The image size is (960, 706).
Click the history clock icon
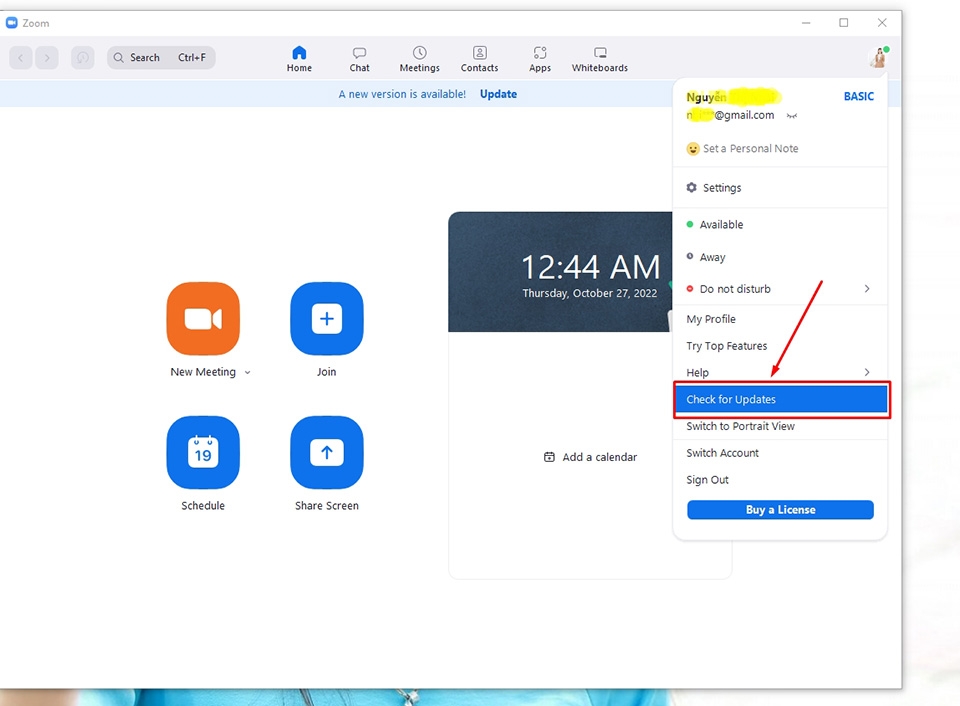pyautogui.click(x=83, y=58)
